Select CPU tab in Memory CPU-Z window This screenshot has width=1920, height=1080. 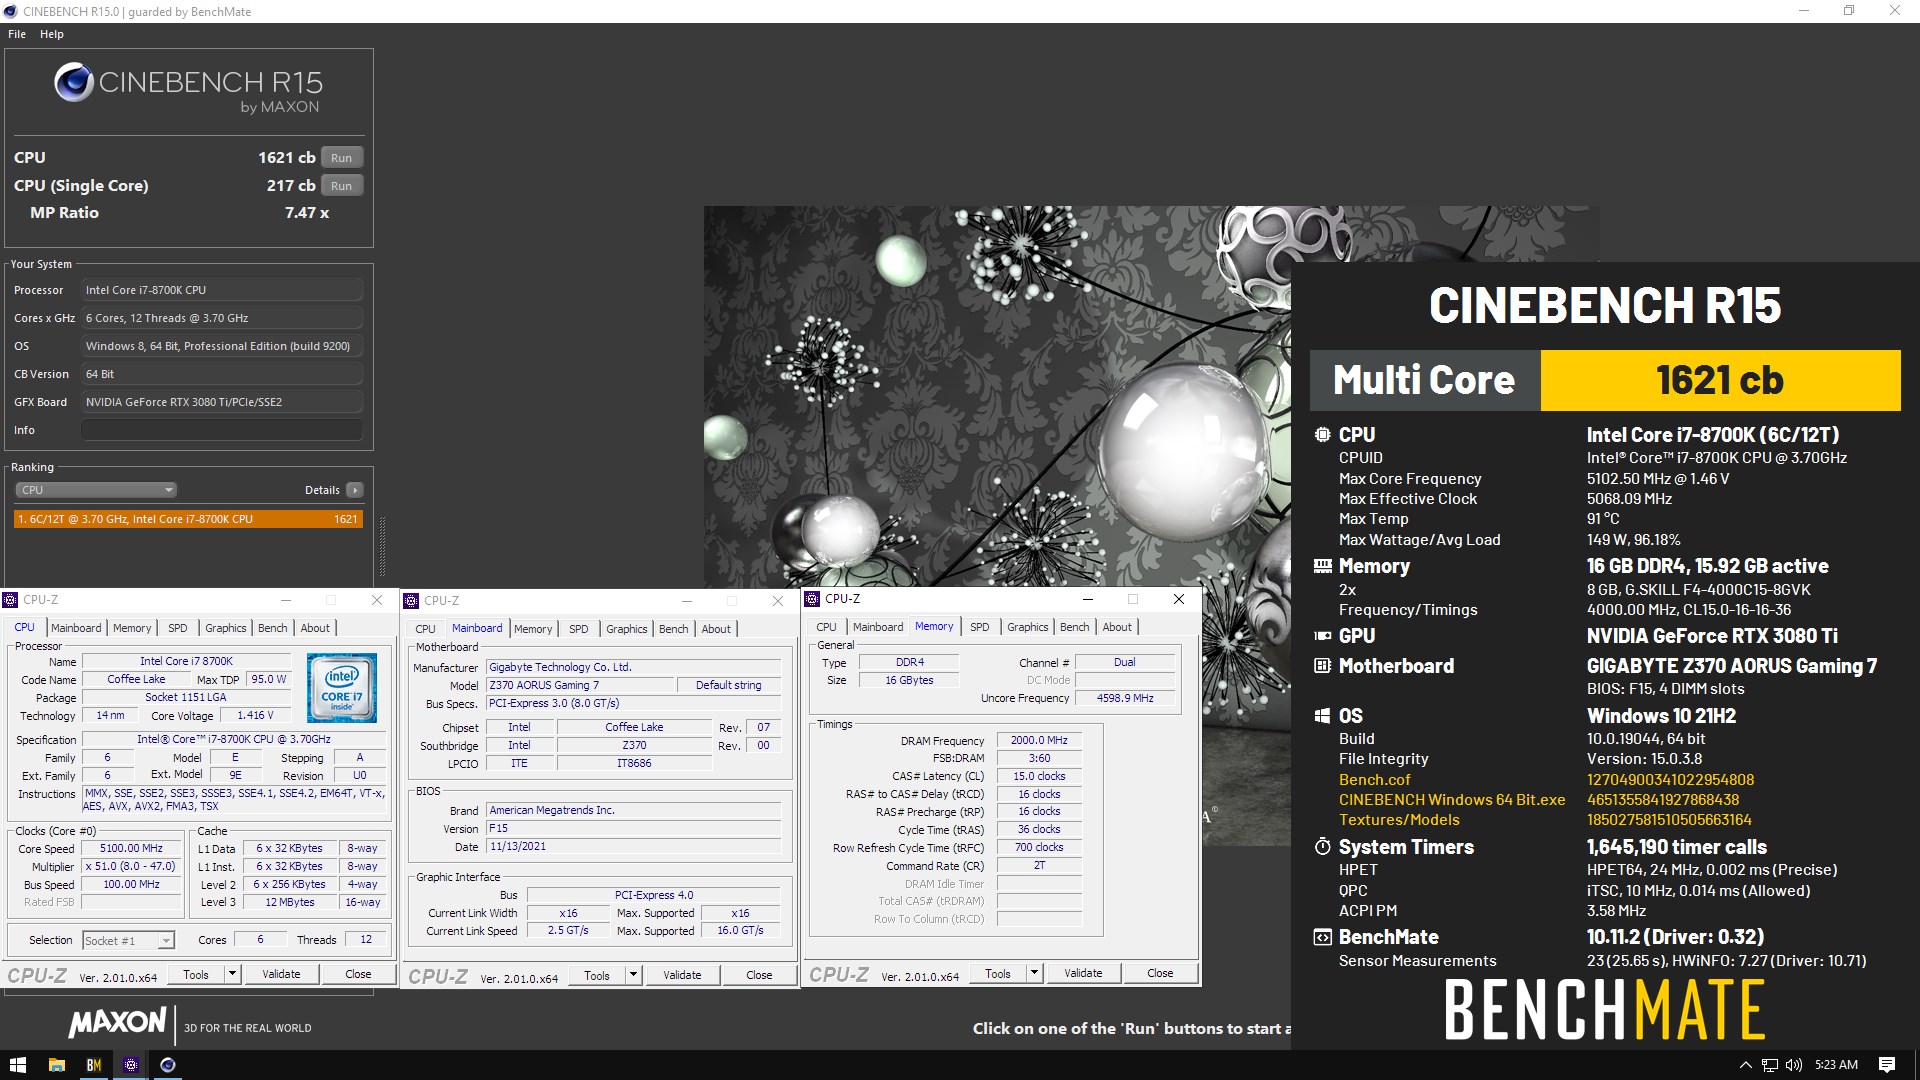(x=826, y=627)
